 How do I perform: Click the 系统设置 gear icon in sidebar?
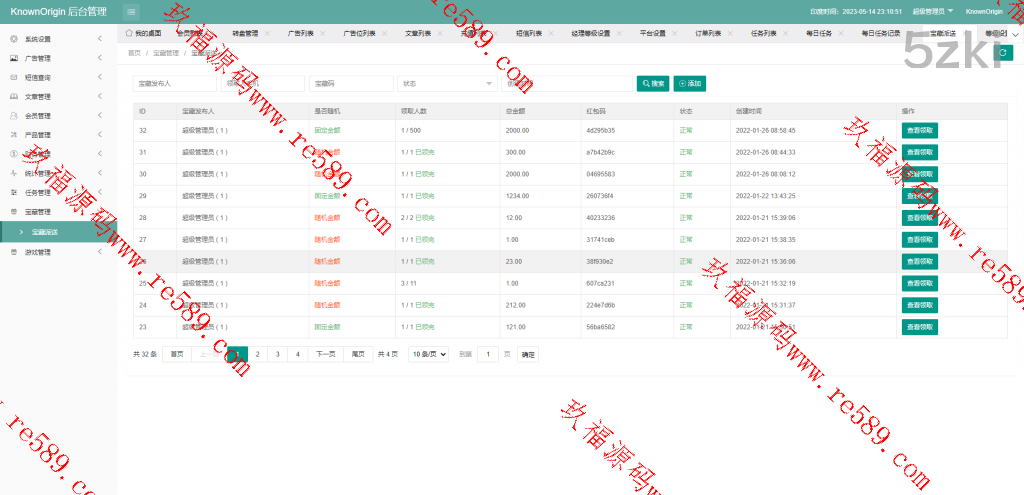click(13, 39)
